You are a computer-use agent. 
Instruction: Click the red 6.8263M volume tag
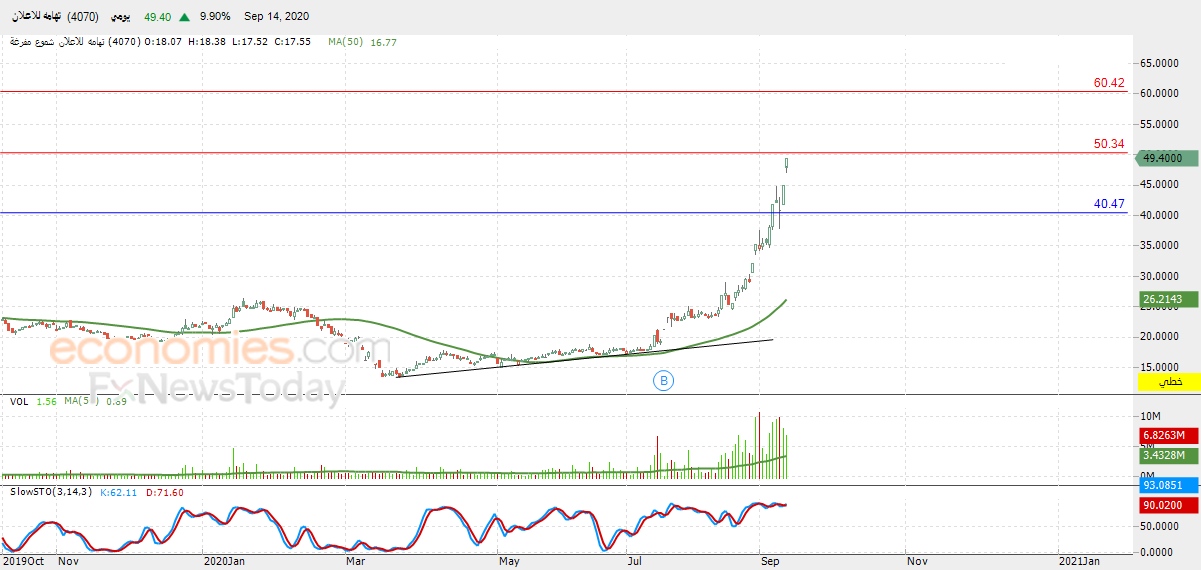tap(1168, 436)
